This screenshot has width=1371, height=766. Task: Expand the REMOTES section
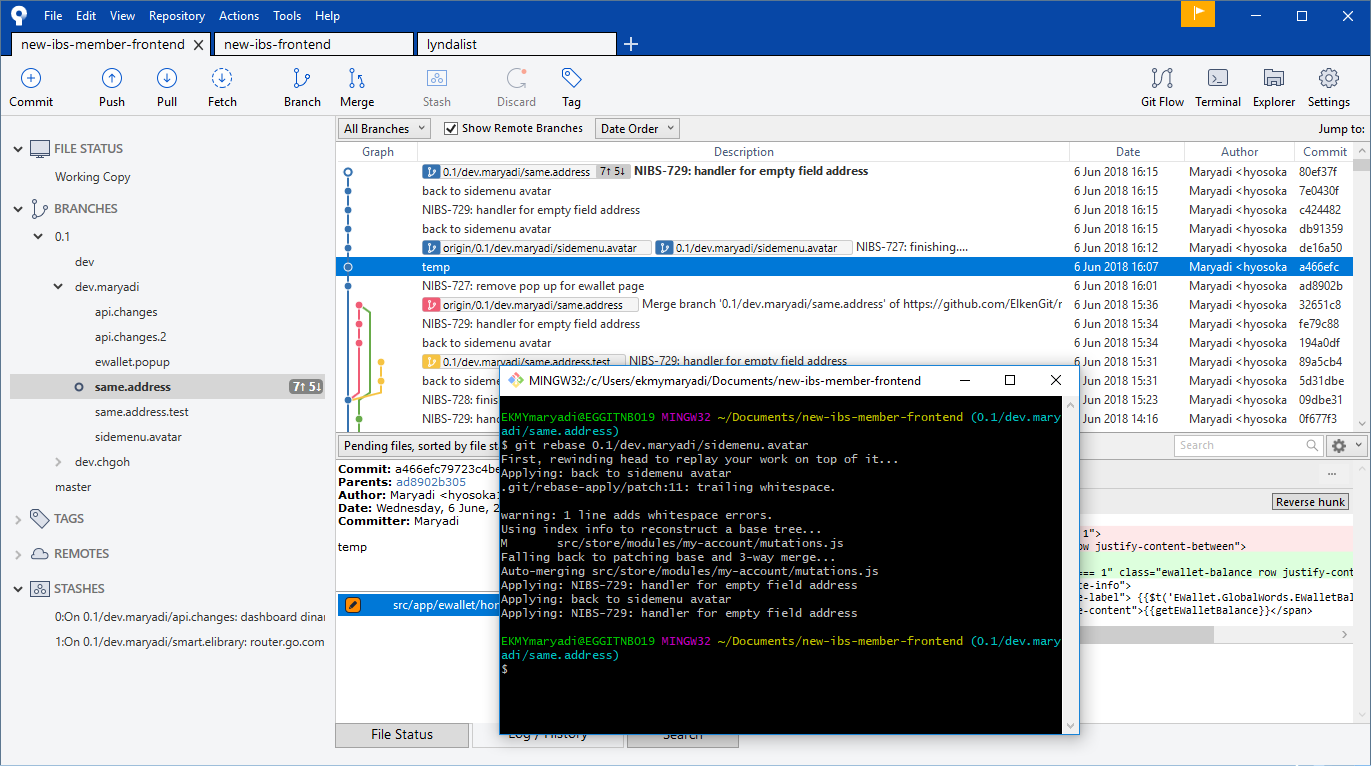pos(17,554)
